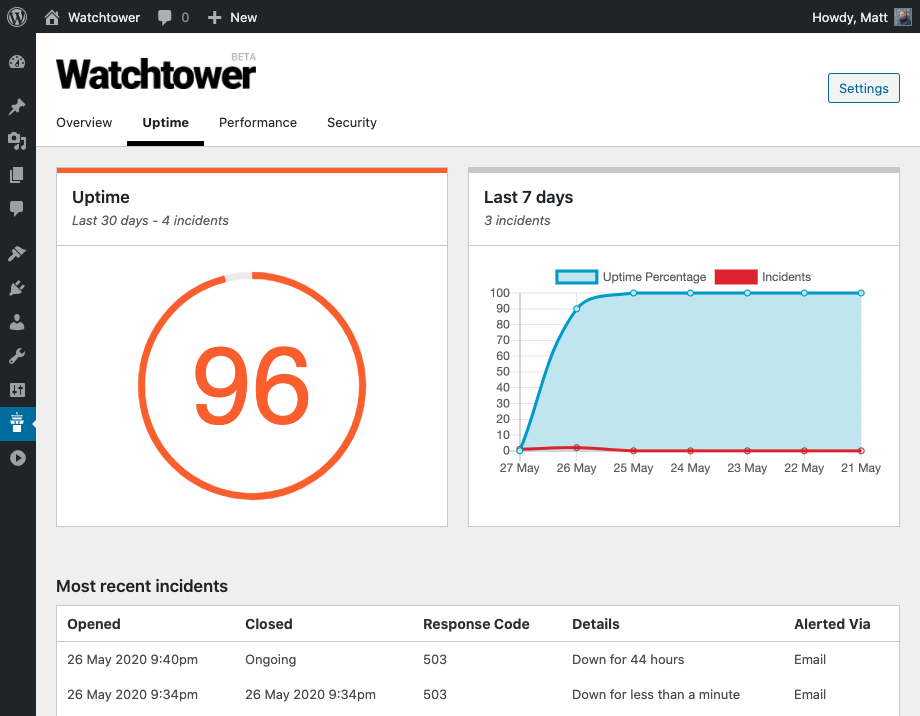This screenshot has width=920, height=716.
Task: Click the Settings button
Action: pos(863,88)
